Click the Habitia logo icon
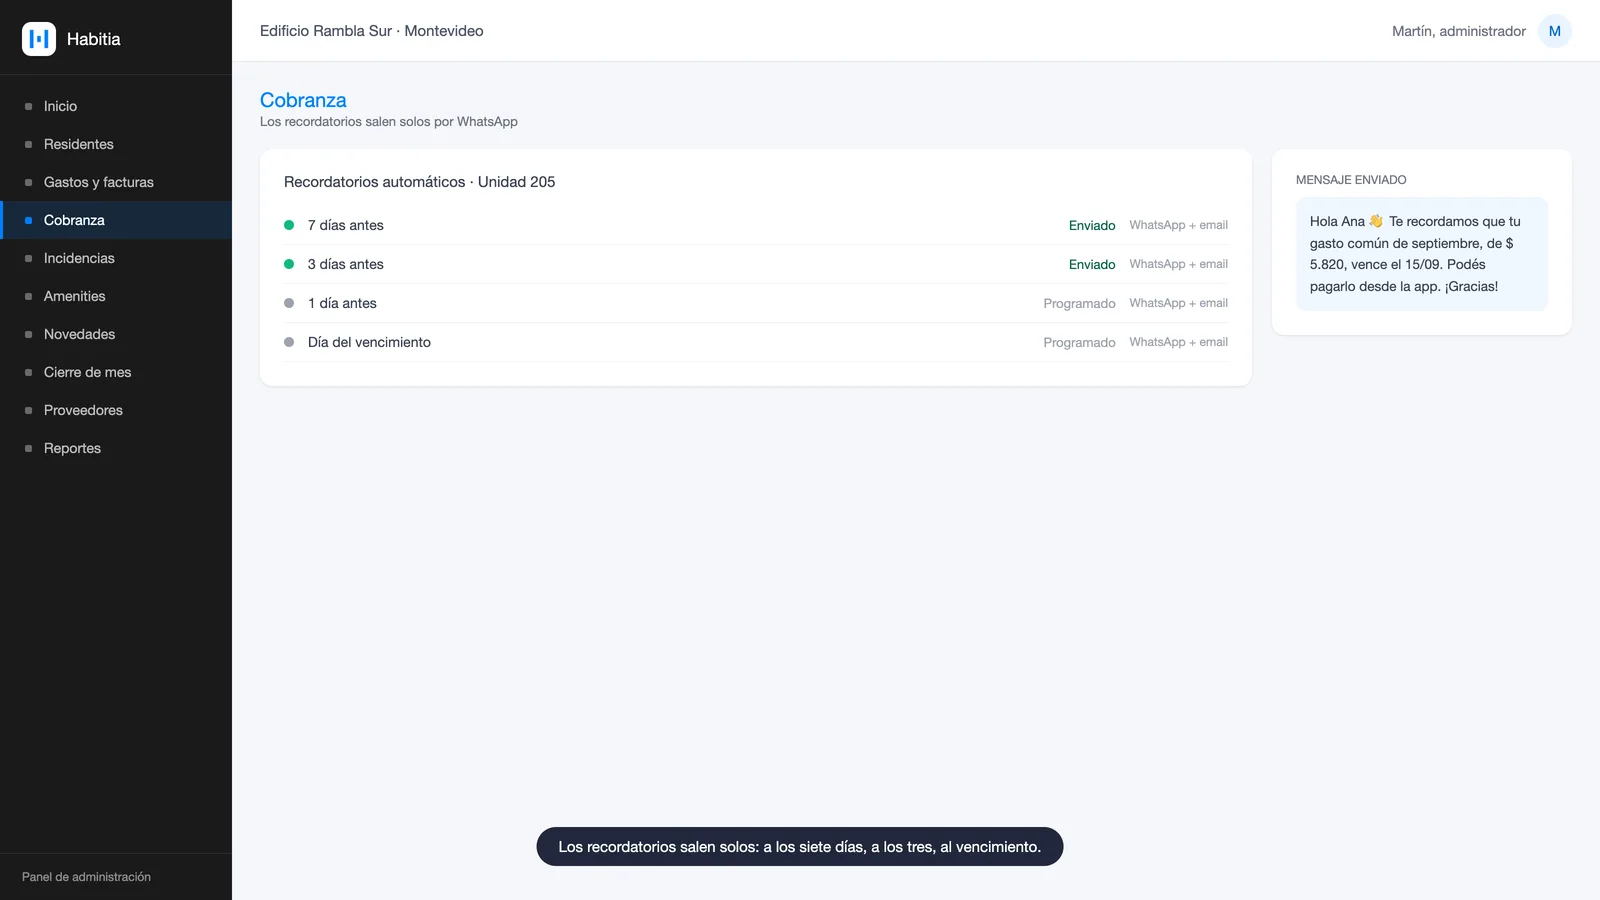The width and height of the screenshot is (1600, 900). point(39,39)
